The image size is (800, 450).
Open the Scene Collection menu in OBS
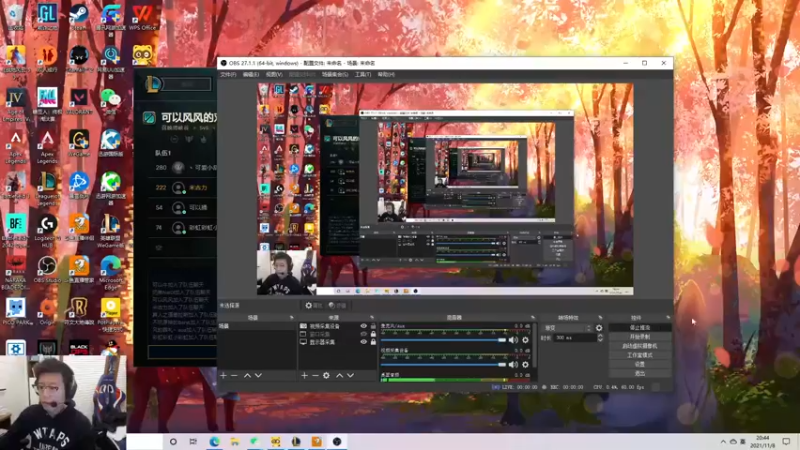click(x=335, y=74)
